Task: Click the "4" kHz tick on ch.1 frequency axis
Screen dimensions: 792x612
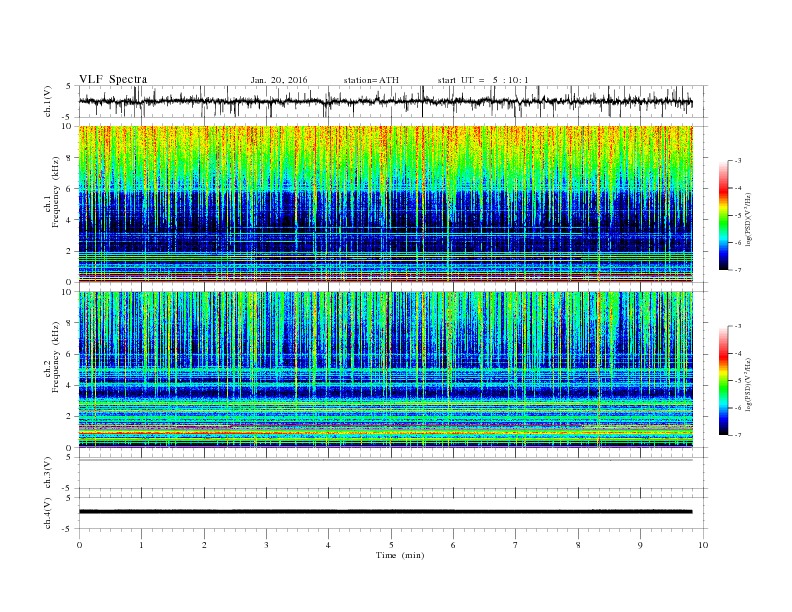Action: pos(70,220)
